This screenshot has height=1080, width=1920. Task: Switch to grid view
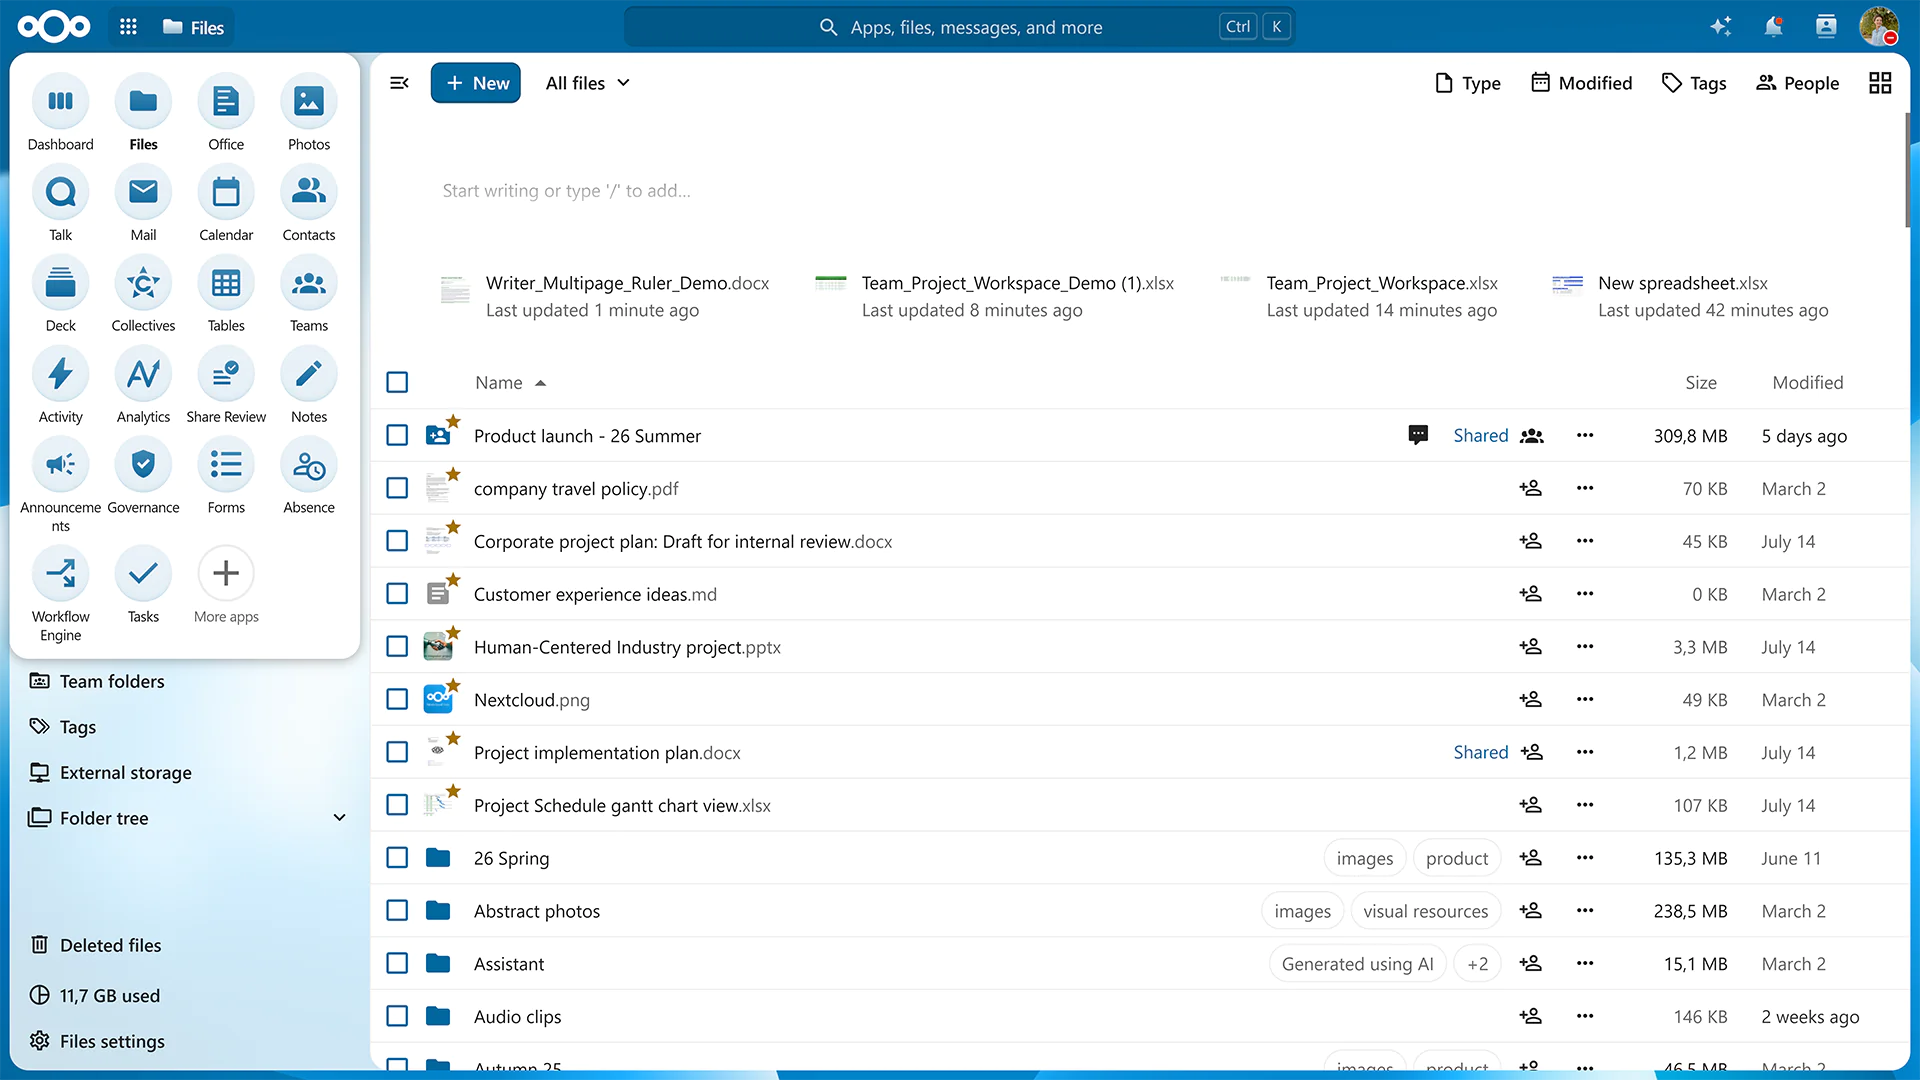click(x=1880, y=83)
